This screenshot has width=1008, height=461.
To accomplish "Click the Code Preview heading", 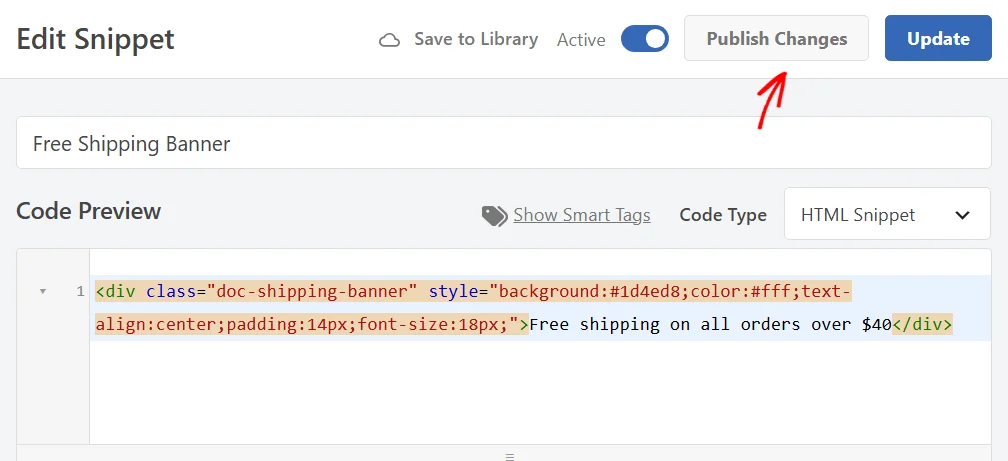I will tap(88, 211).
